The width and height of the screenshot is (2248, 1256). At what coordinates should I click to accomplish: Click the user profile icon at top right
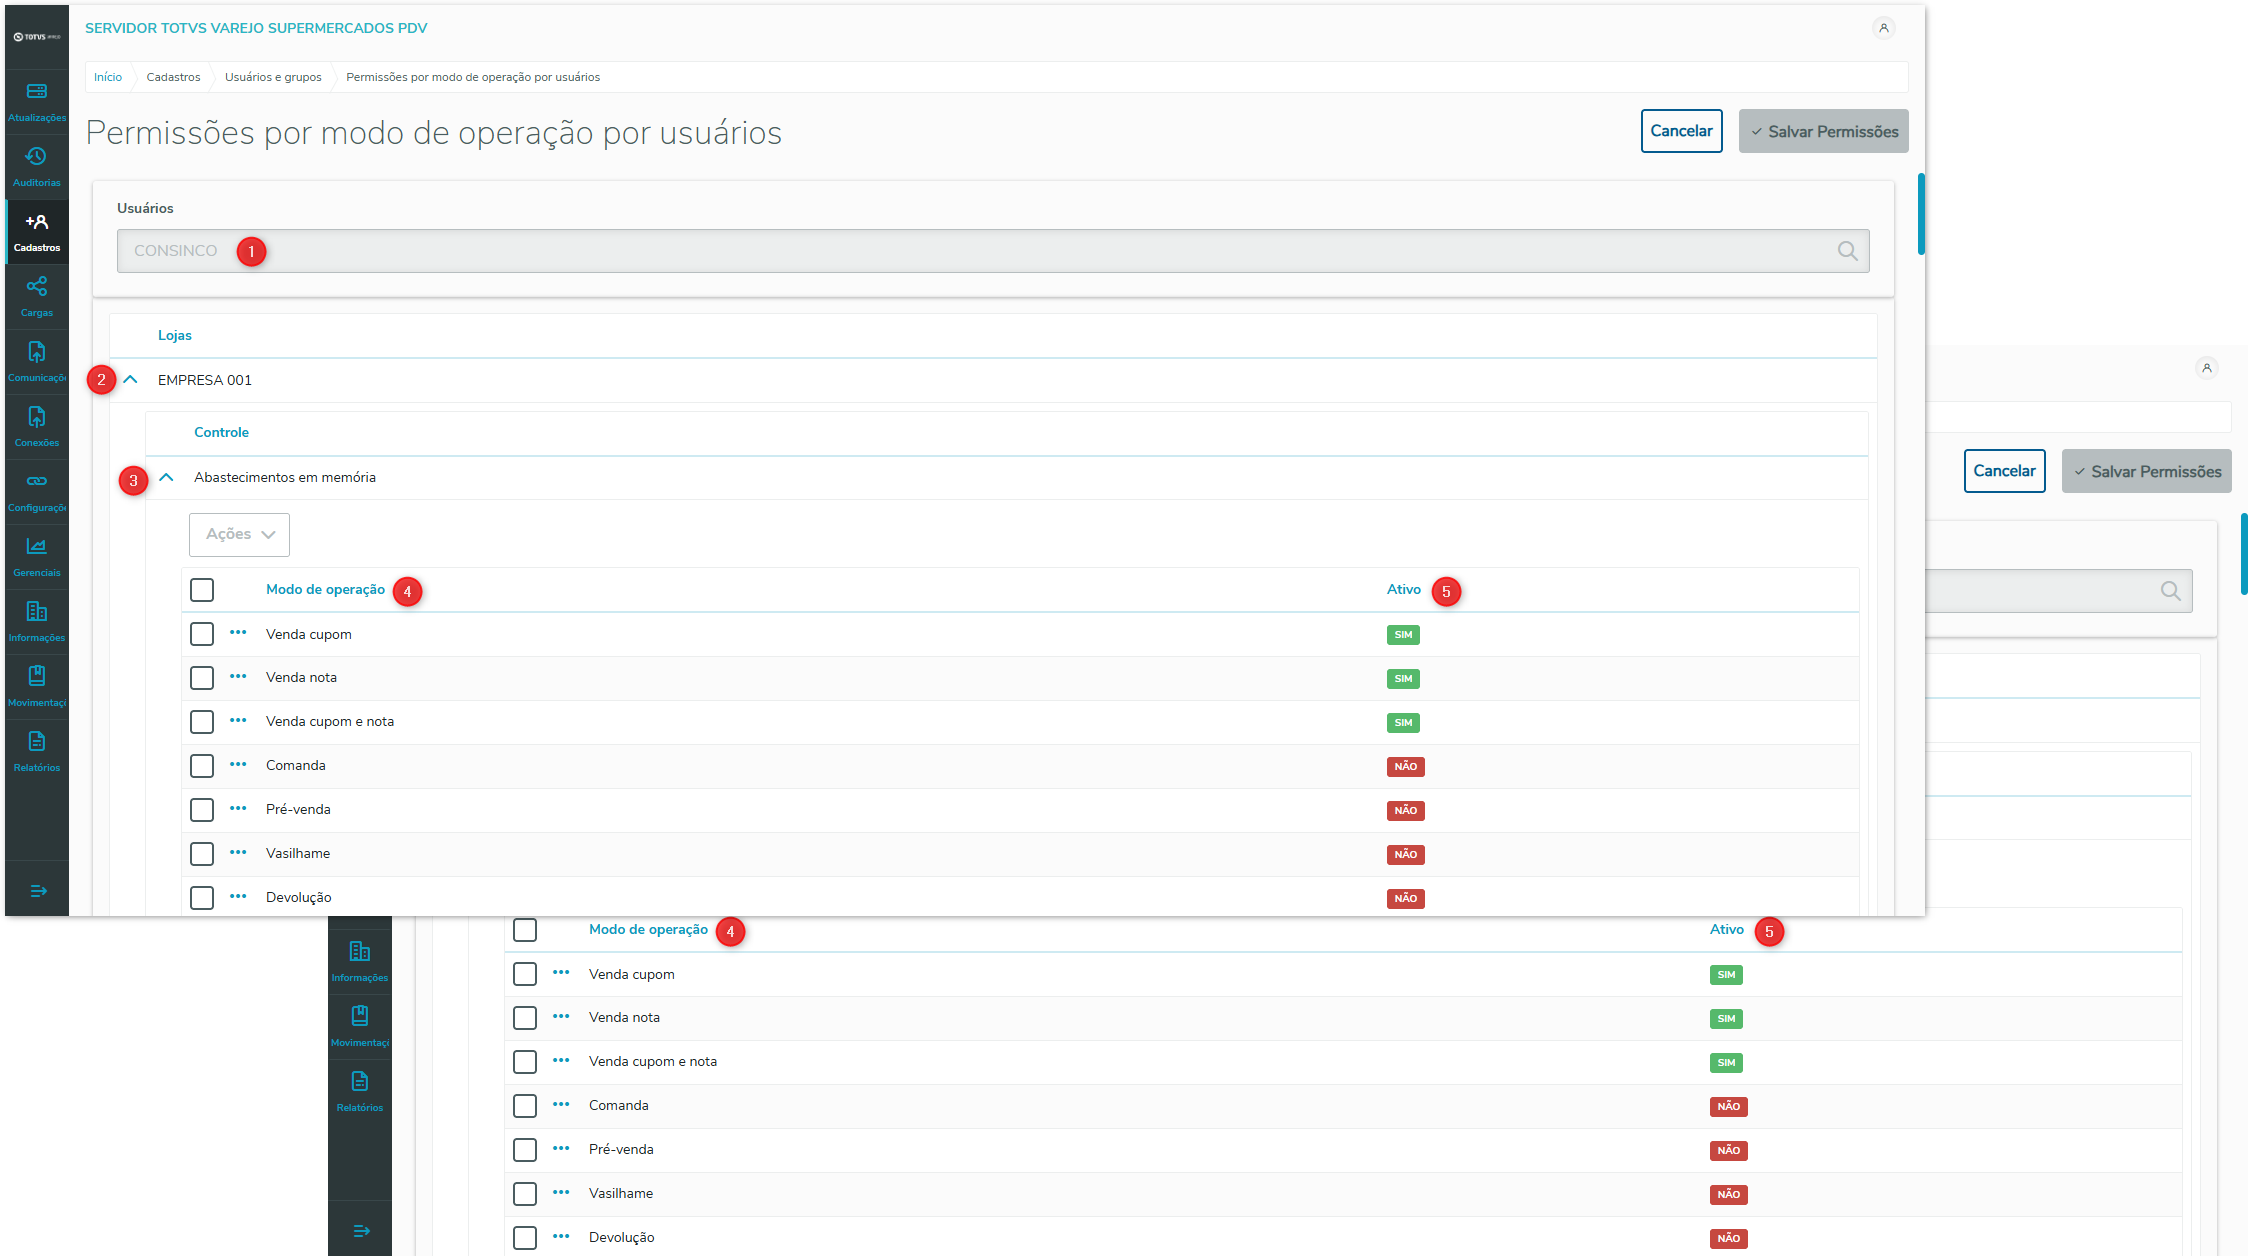click(1883, 28)
